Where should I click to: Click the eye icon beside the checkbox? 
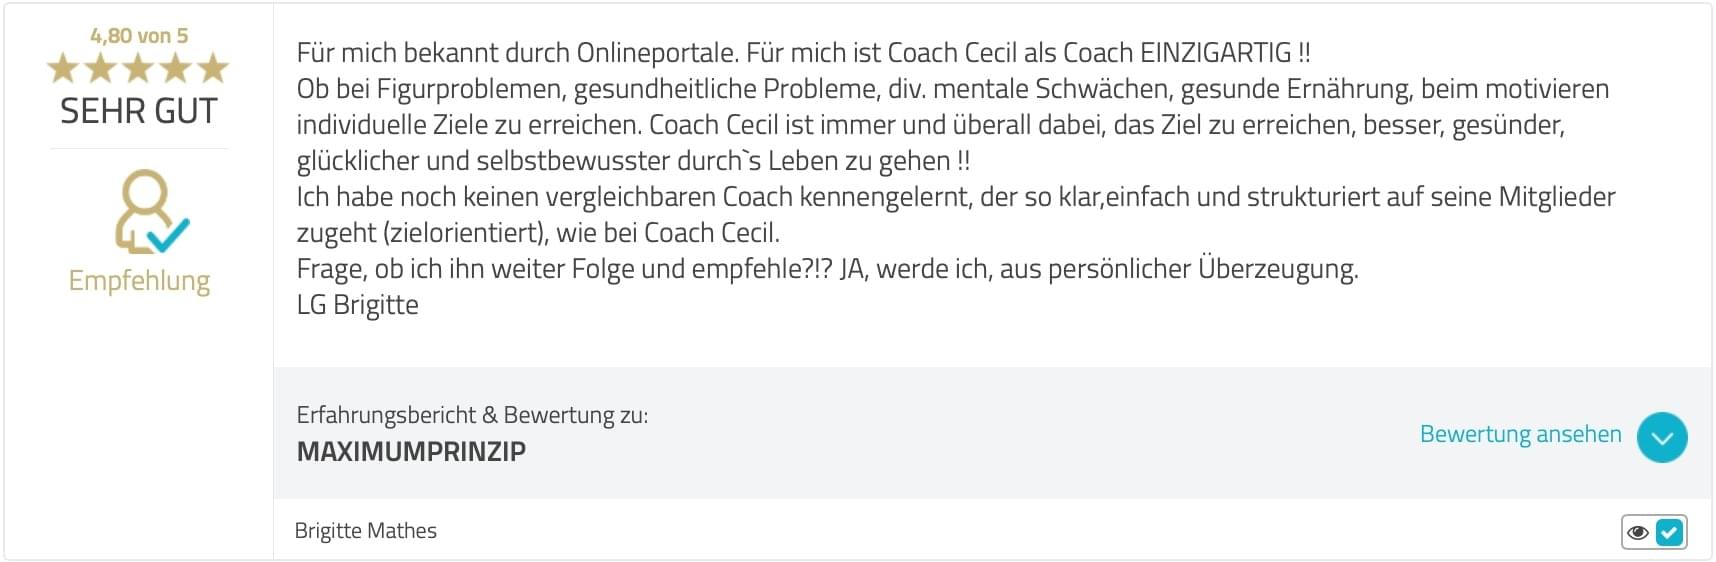[x=1638, y=532]
